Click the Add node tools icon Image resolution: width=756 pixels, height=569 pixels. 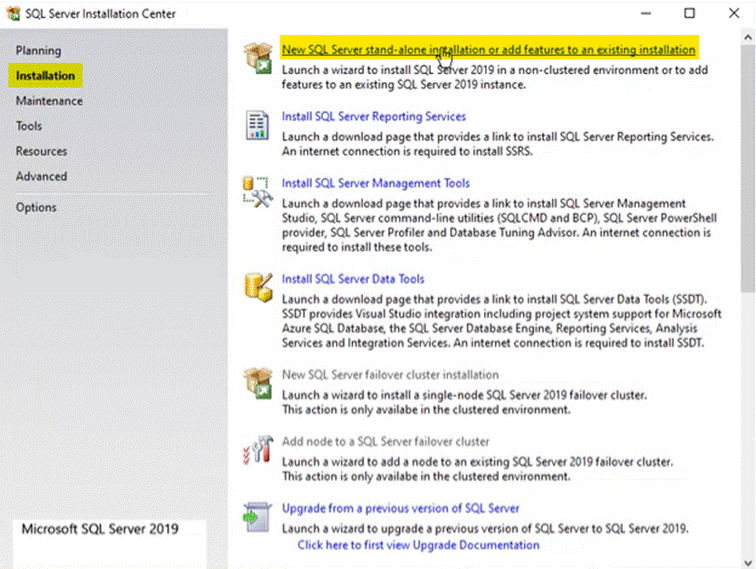click(x=258, y=449)
